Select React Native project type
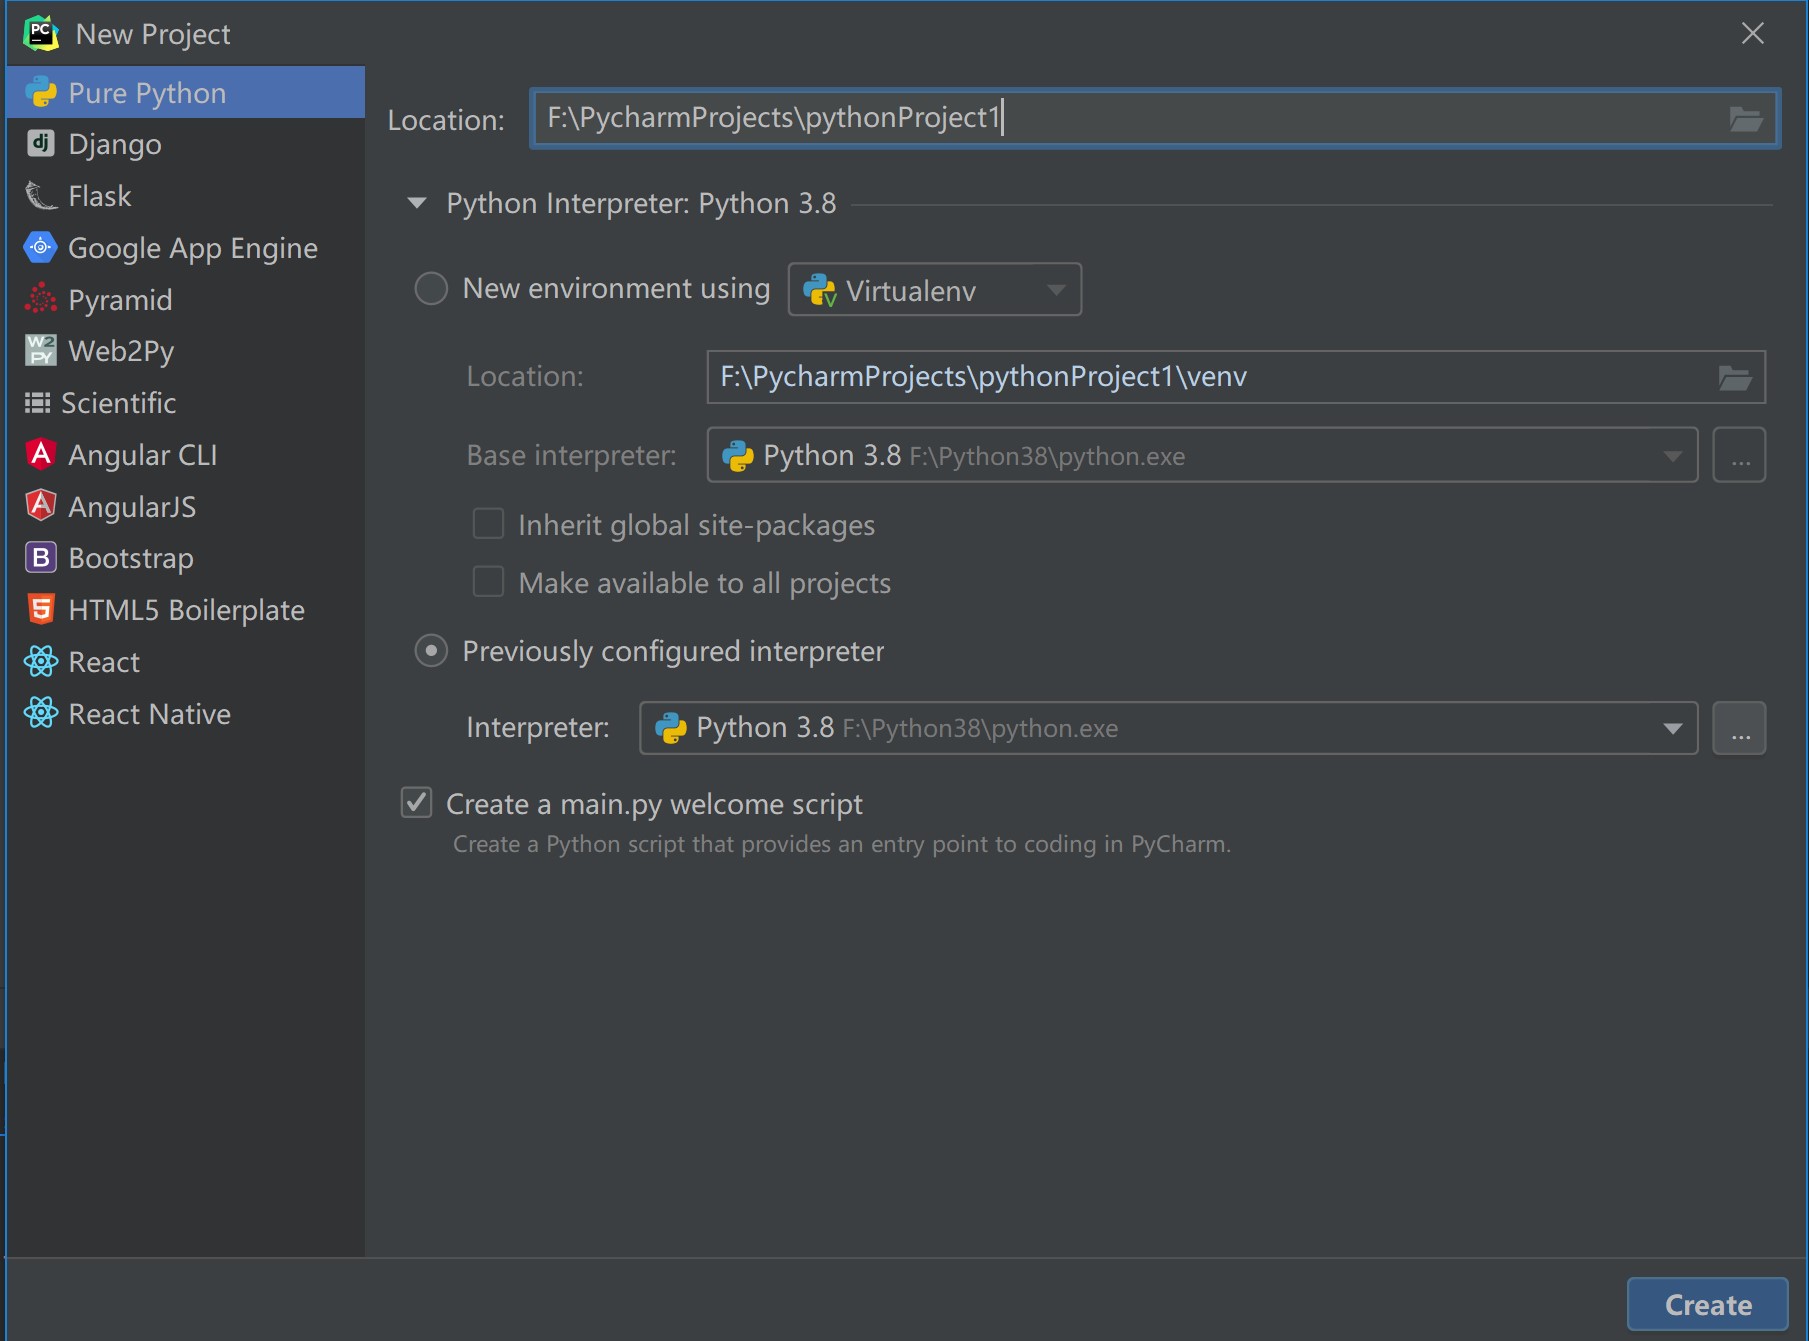Image resolution: width=1809 pixels, height=1341 pixels. coord(149,714)
